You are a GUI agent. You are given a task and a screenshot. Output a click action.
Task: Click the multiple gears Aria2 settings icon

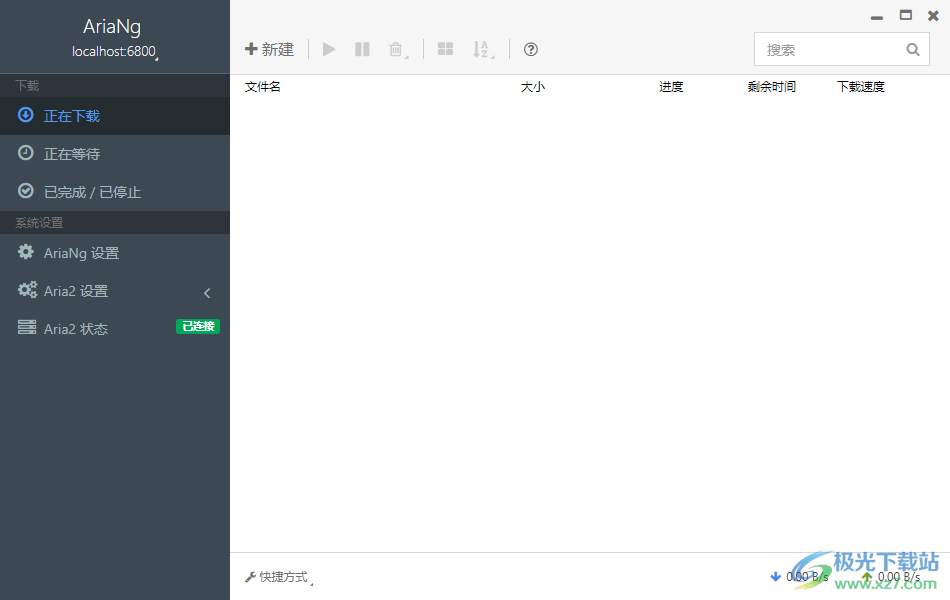(27, 290)
